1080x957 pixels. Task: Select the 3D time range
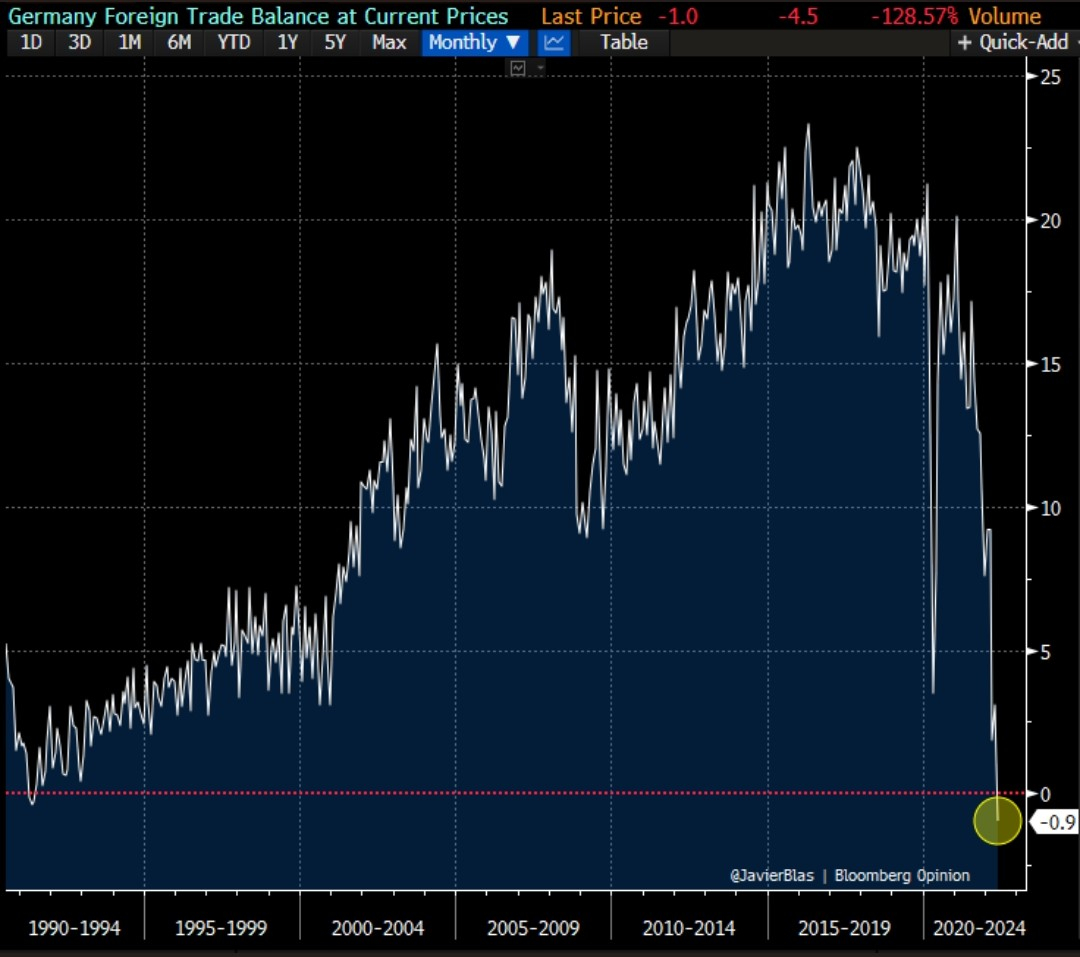click(x=79, y=43)
